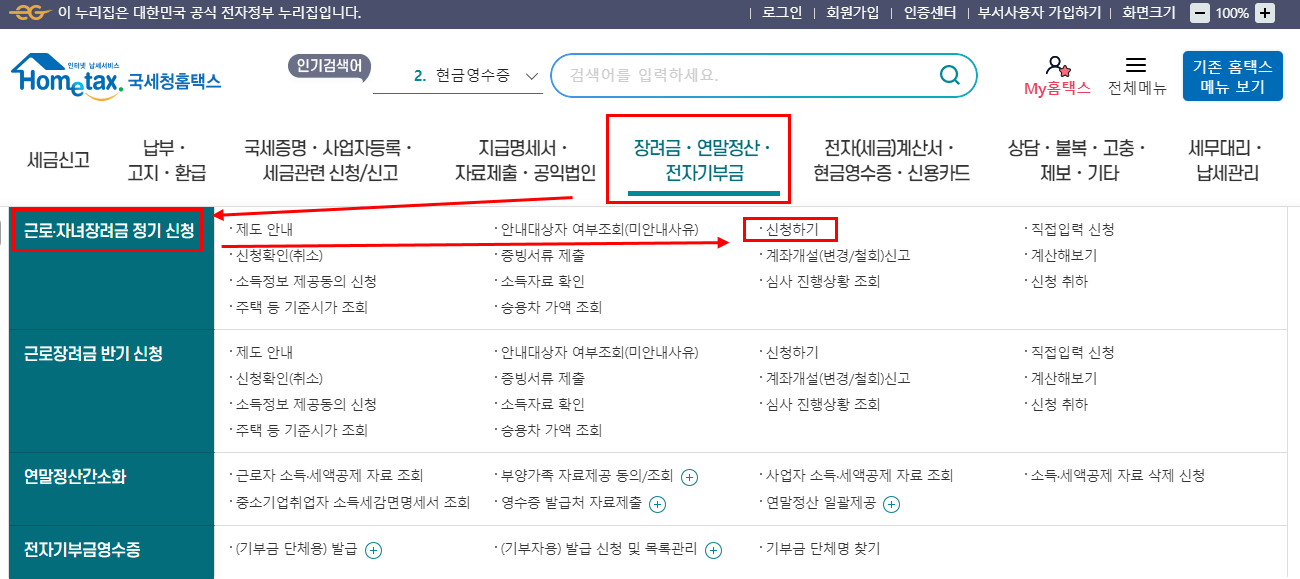Click the highlighted 신청하기 link
The height and width of the screenshot is (579, 1300).
(790, 229)
